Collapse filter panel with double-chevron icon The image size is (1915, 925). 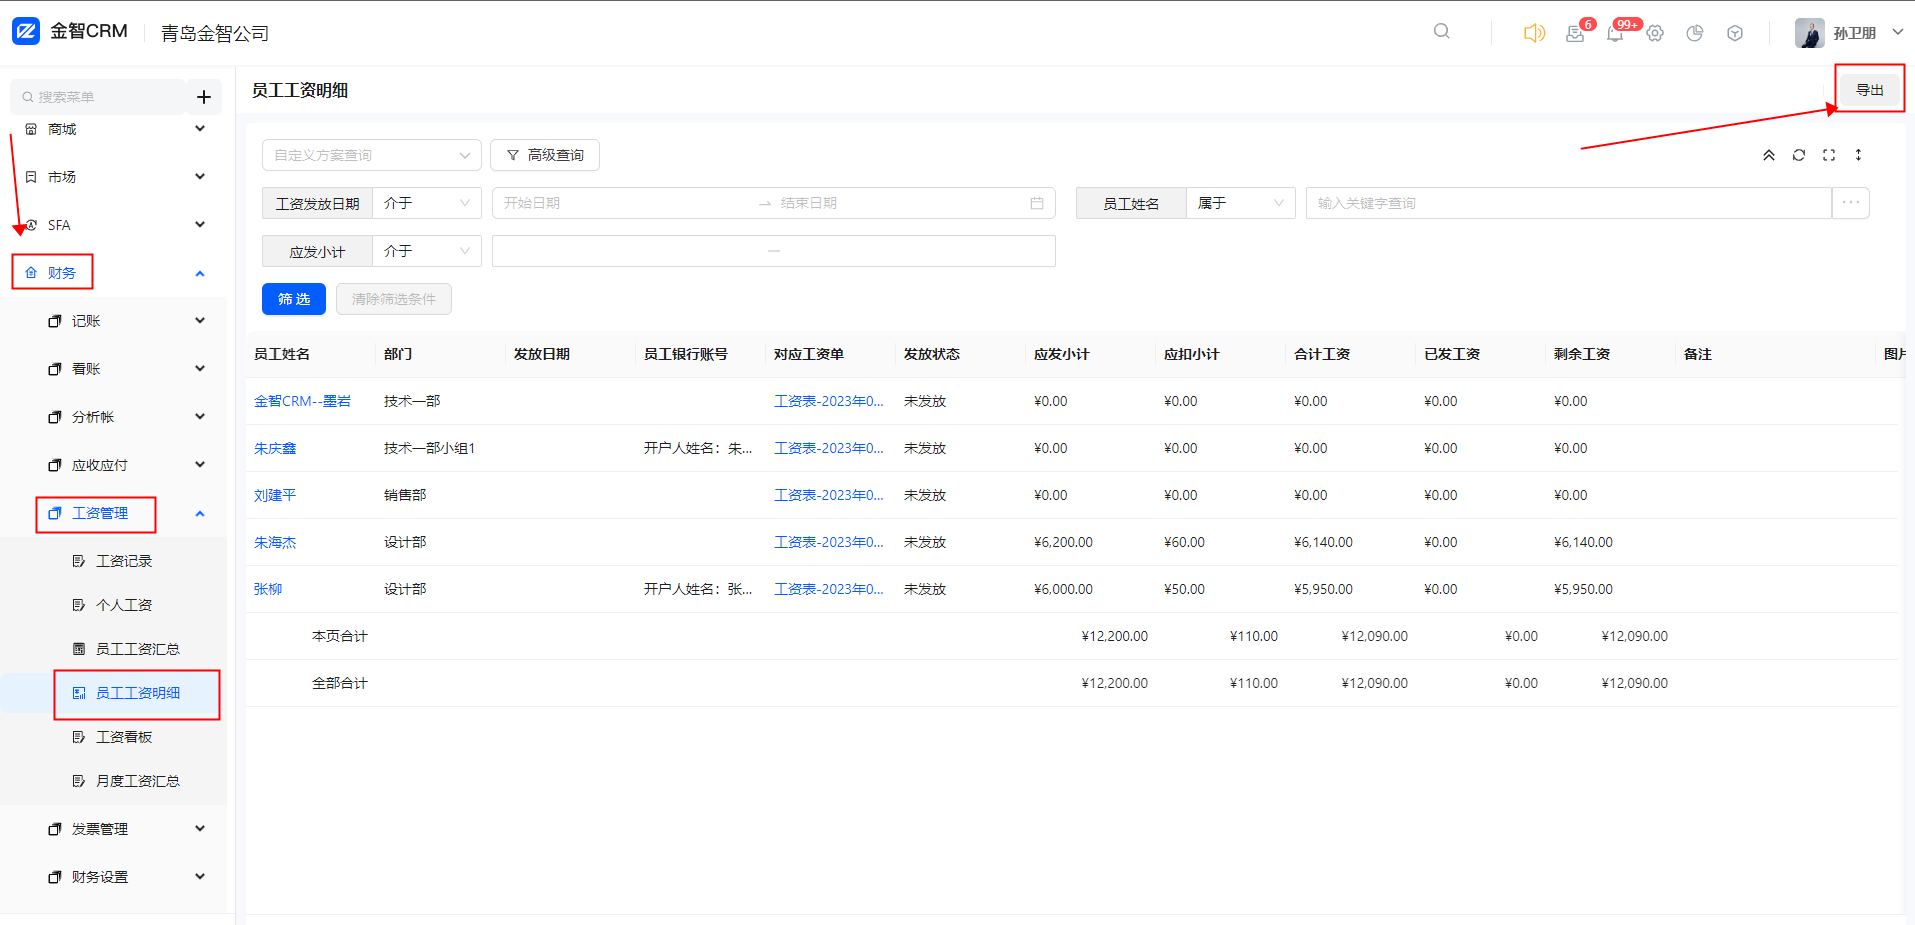pyautogui.click(x=1769, y=155)
